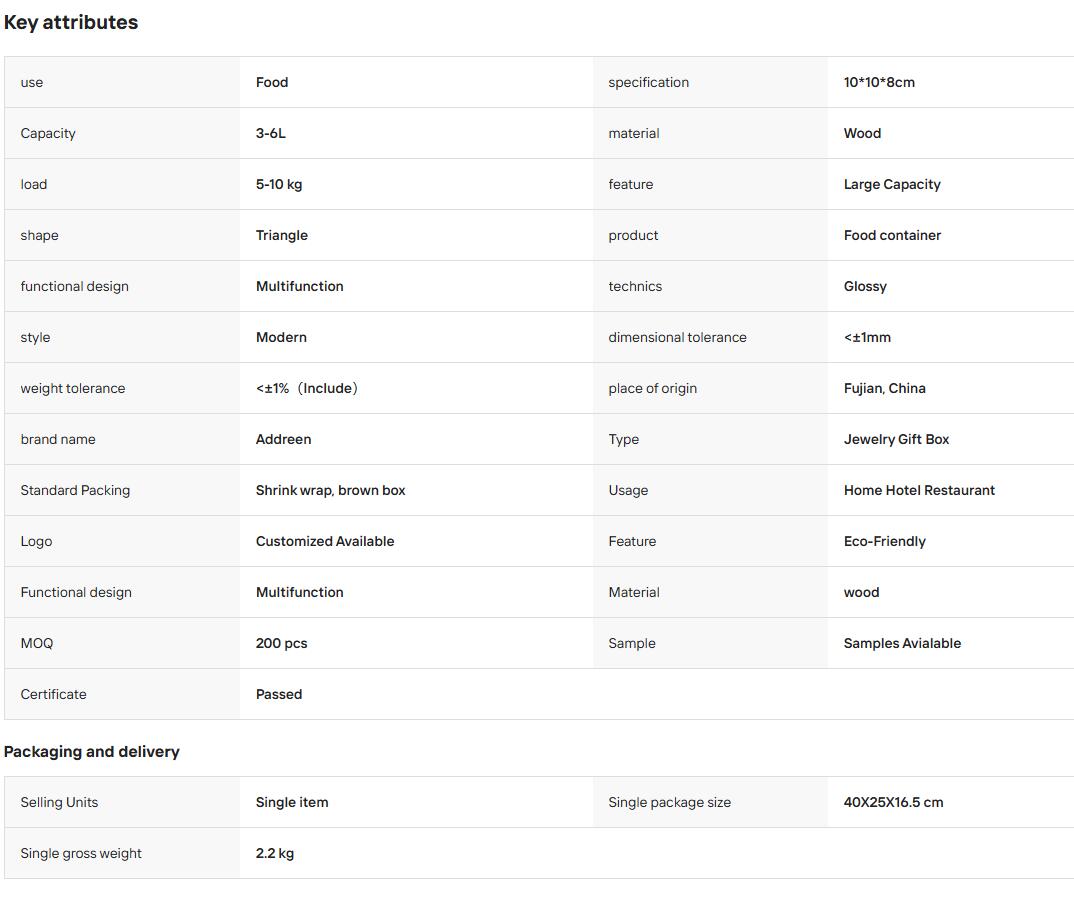
Task: Select the Large Capacity feature value
Action: pos(892,184)
